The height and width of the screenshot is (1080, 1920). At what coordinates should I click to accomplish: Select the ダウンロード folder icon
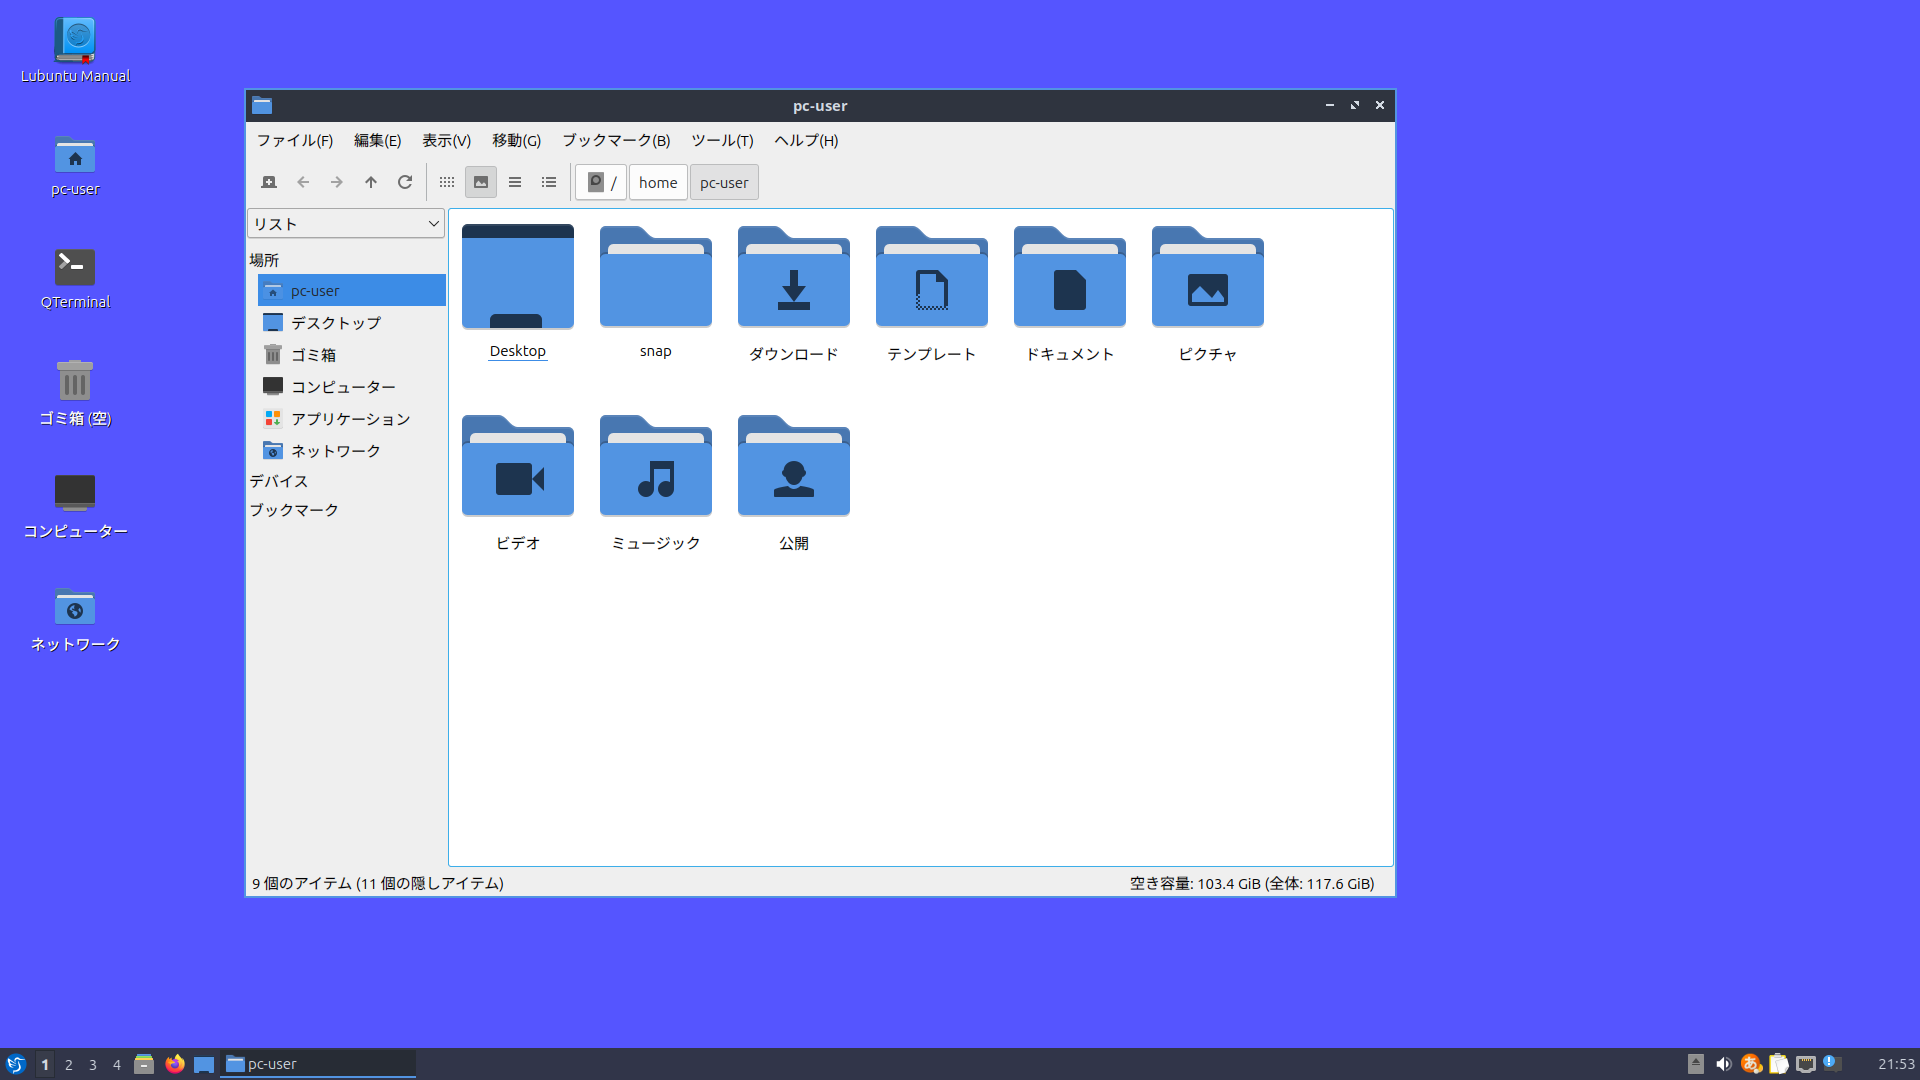tap(793, 278)
